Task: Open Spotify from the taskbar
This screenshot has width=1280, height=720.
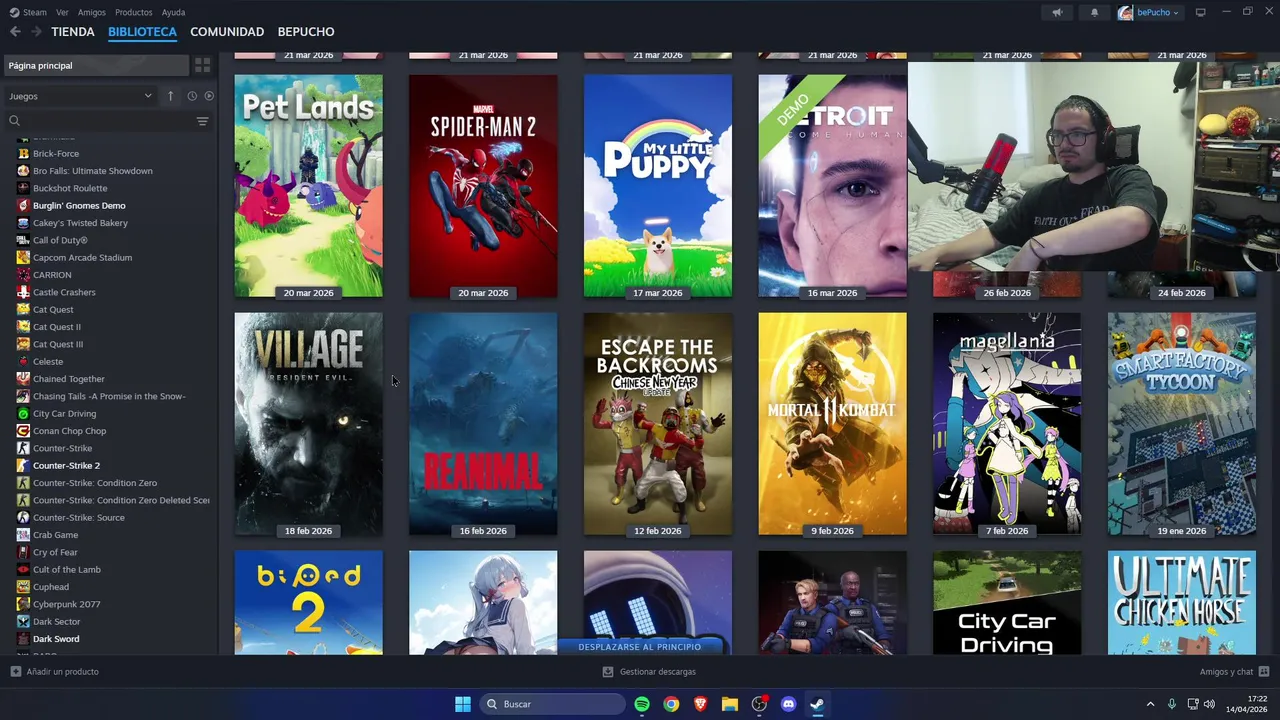Action: pos(642,704)
